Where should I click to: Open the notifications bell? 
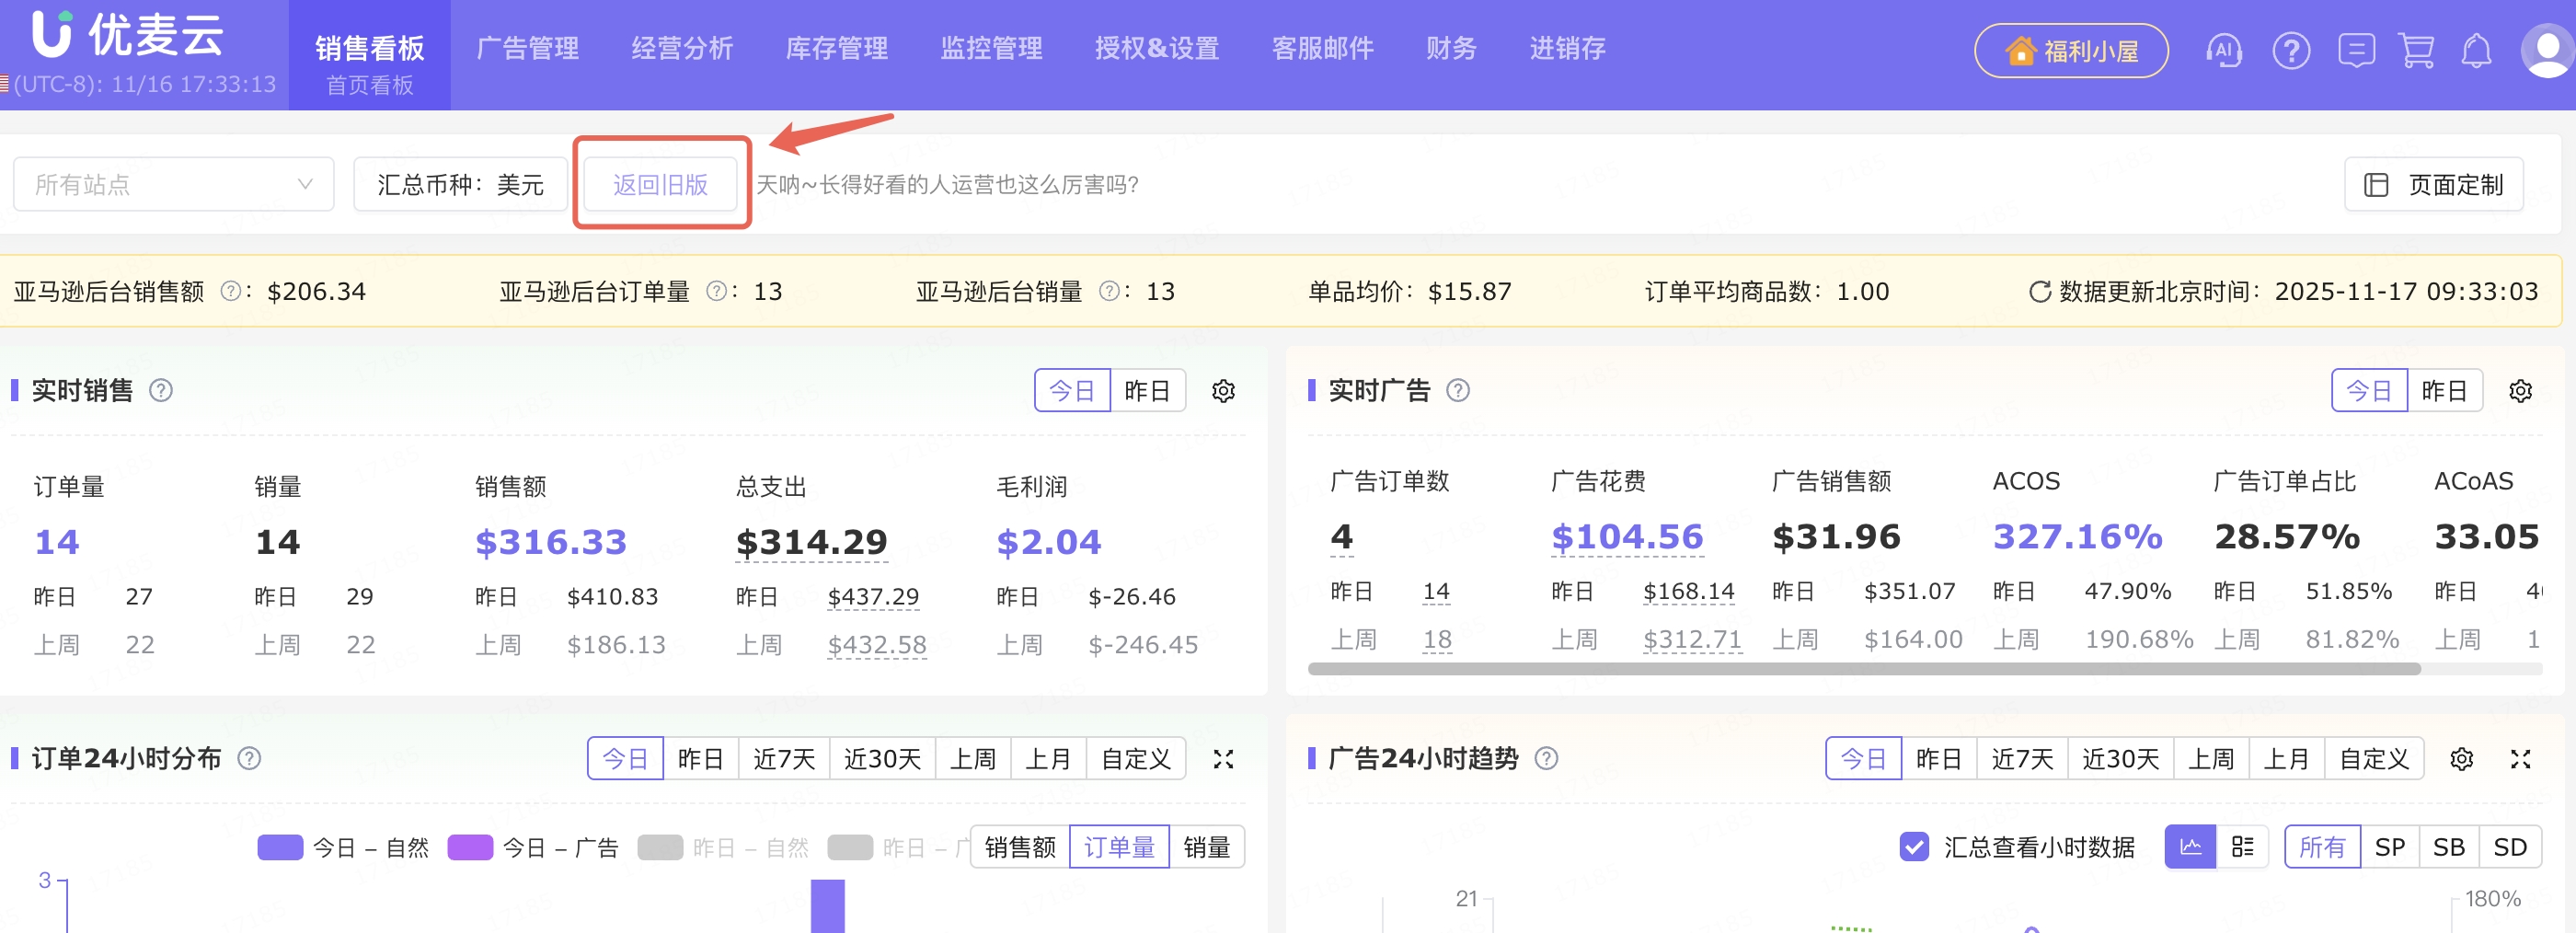2476,50
